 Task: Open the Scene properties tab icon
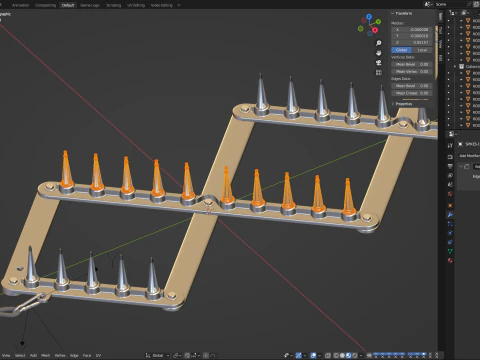(450, 184)
